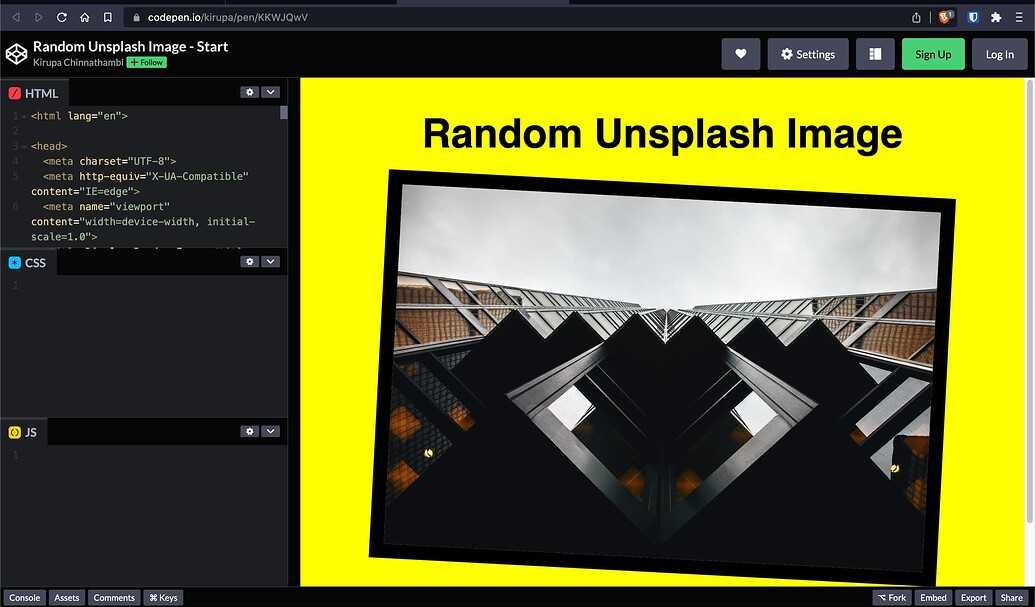
Task: Open the CSS panel settings gear
Action: click(249, 261)
